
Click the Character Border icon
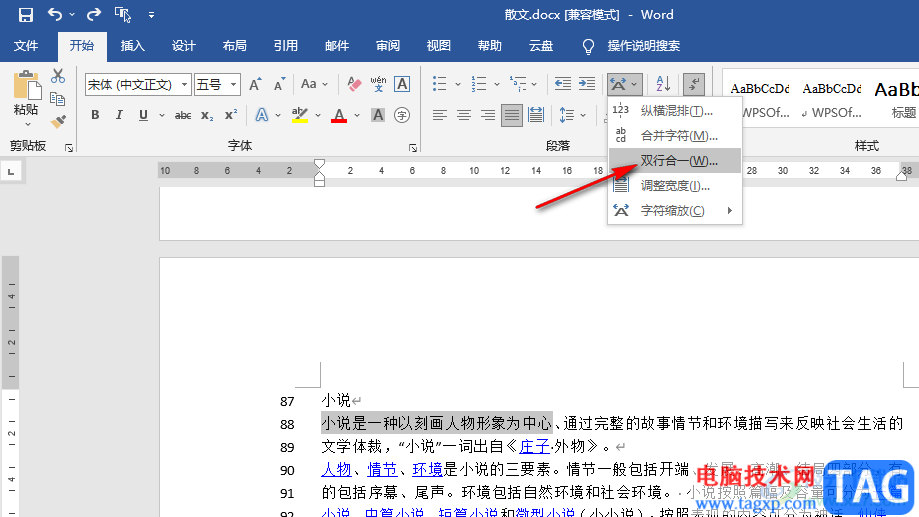pos(402,84)
